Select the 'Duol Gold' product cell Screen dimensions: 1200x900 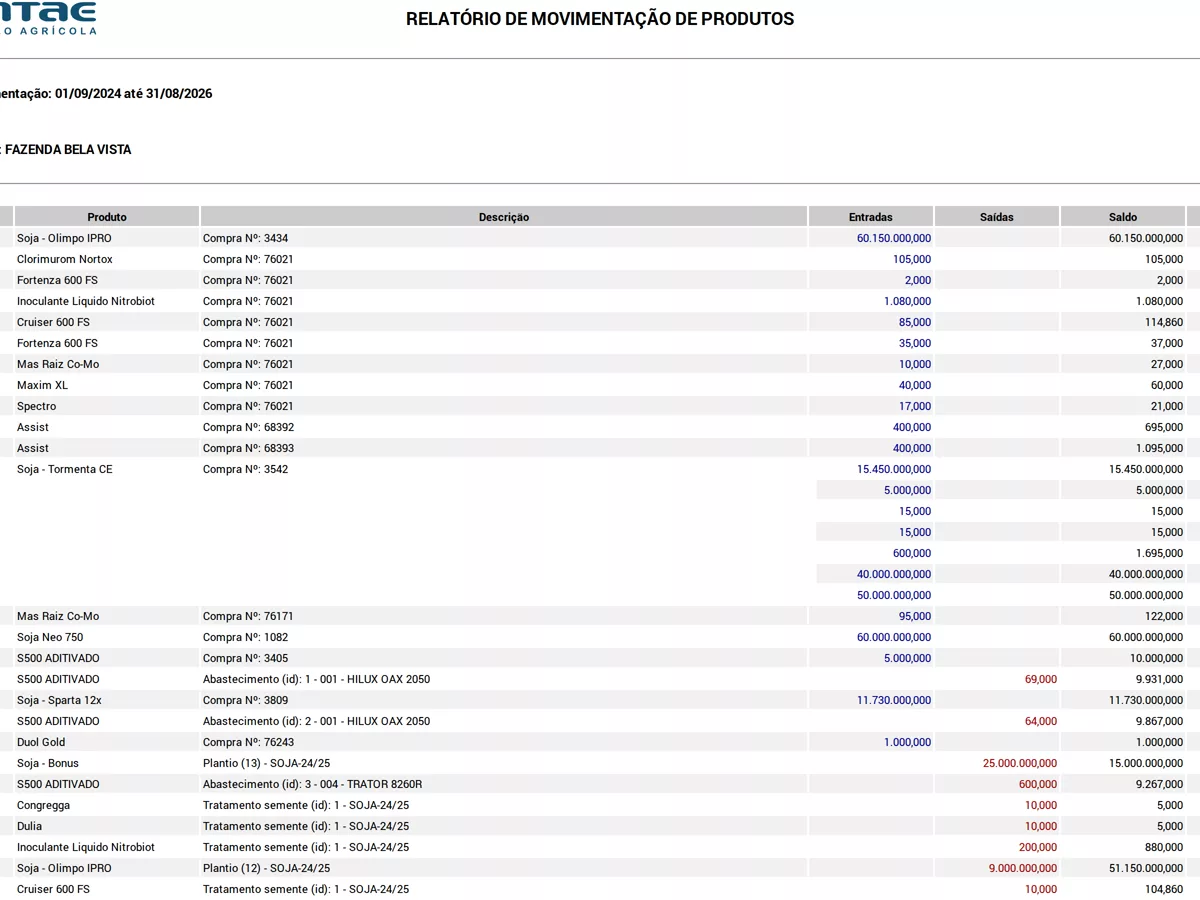point(43,742)
